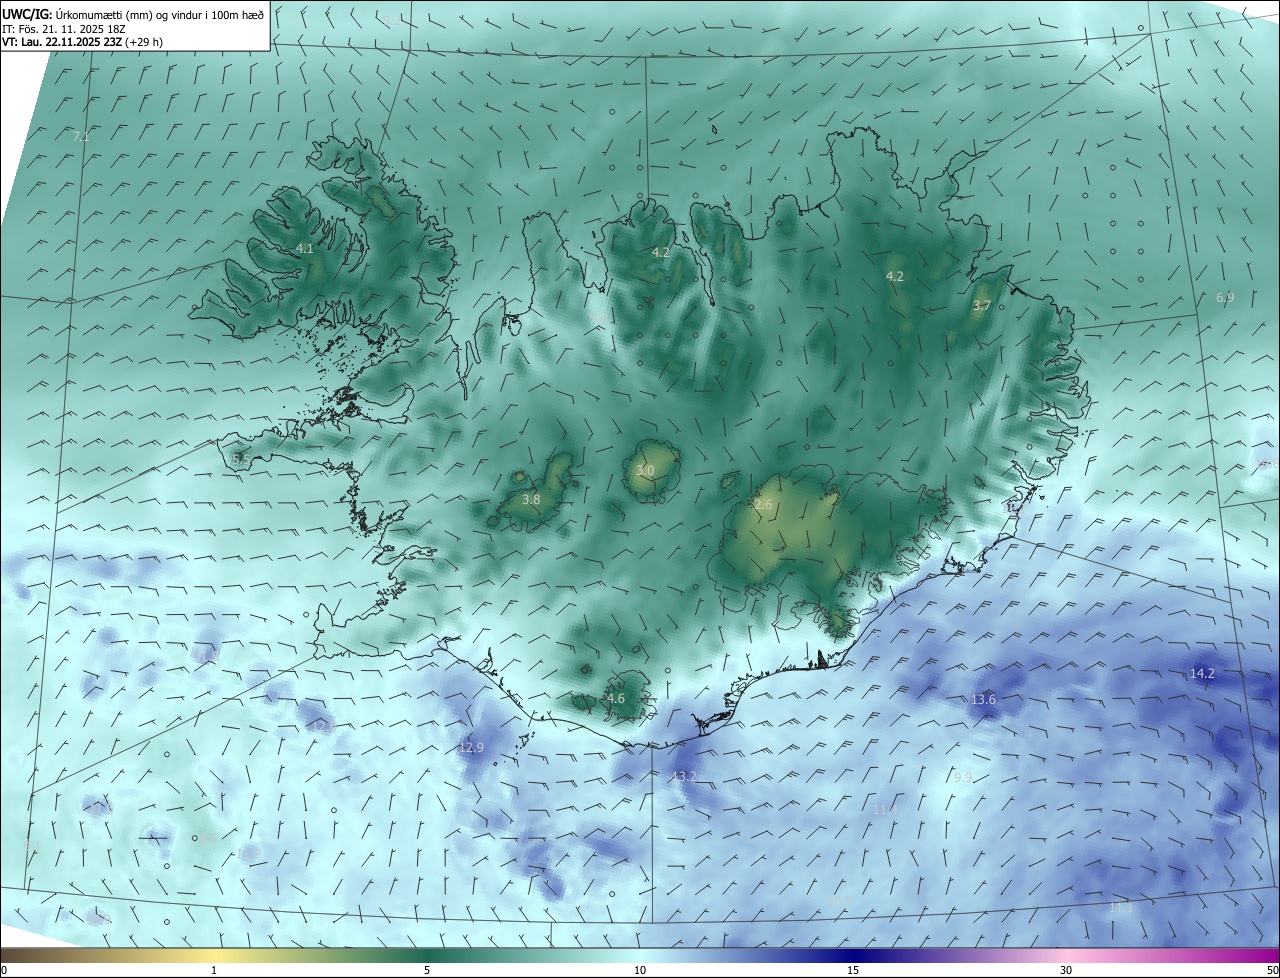Click the legend tick label 1
This screenshot has width=1280, height=978.
tap(214, 970)
